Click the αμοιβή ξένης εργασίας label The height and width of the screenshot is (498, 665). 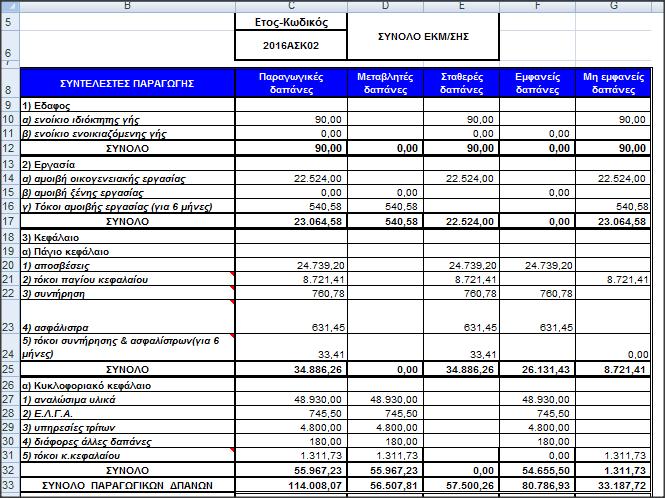tap(83, 193)
